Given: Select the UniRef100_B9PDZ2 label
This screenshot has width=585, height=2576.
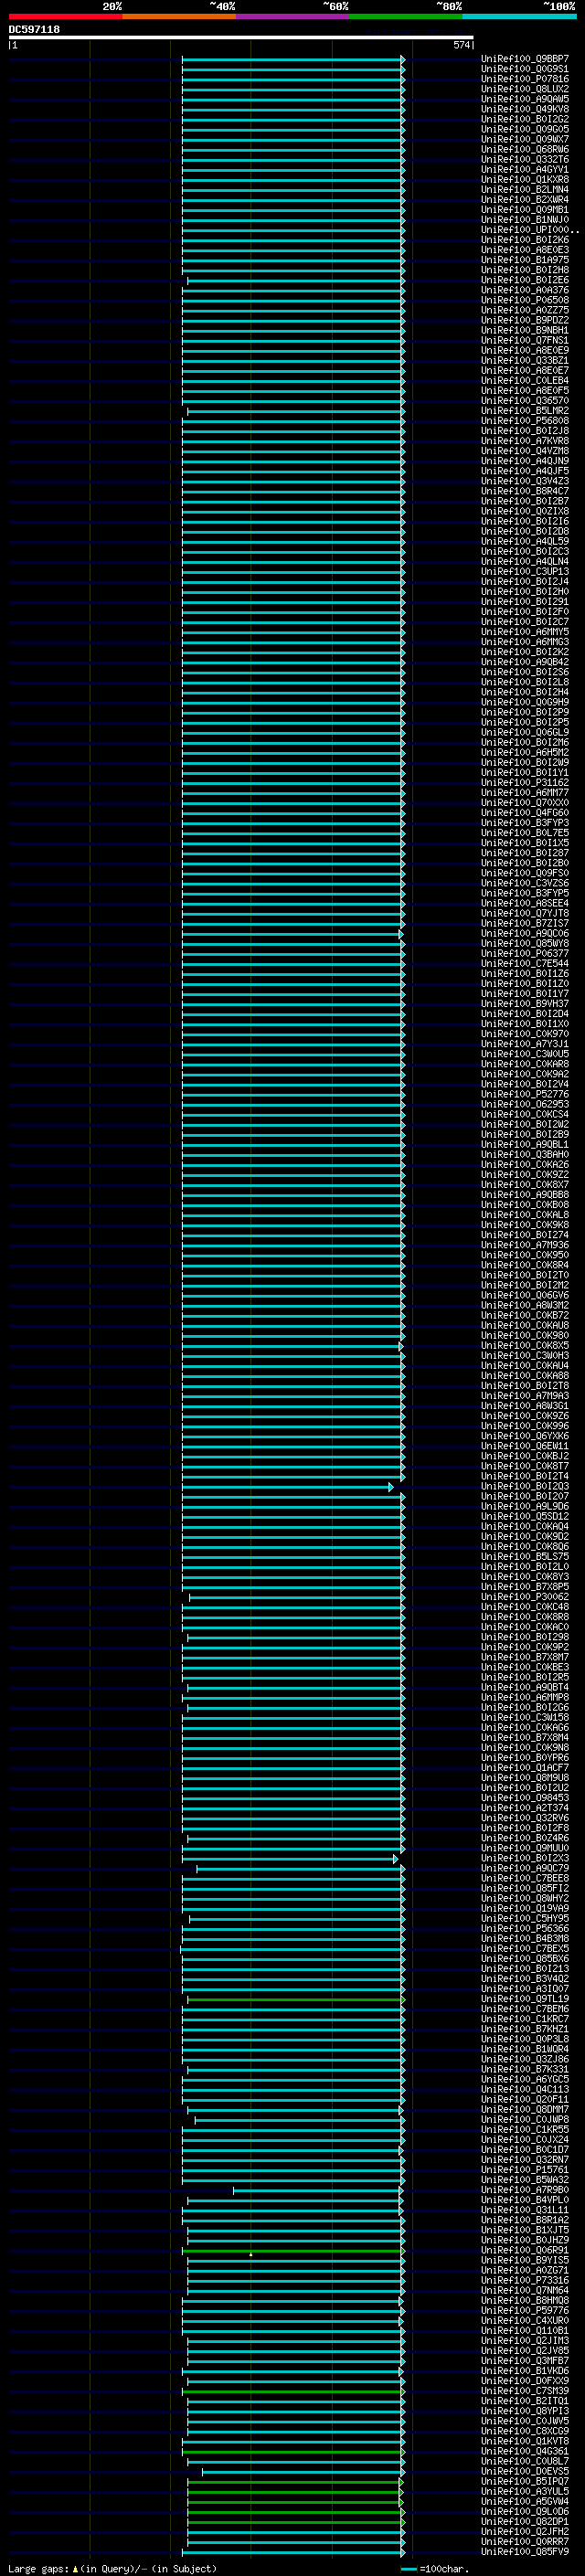Looking at the screenshot, I should [525, 320].
